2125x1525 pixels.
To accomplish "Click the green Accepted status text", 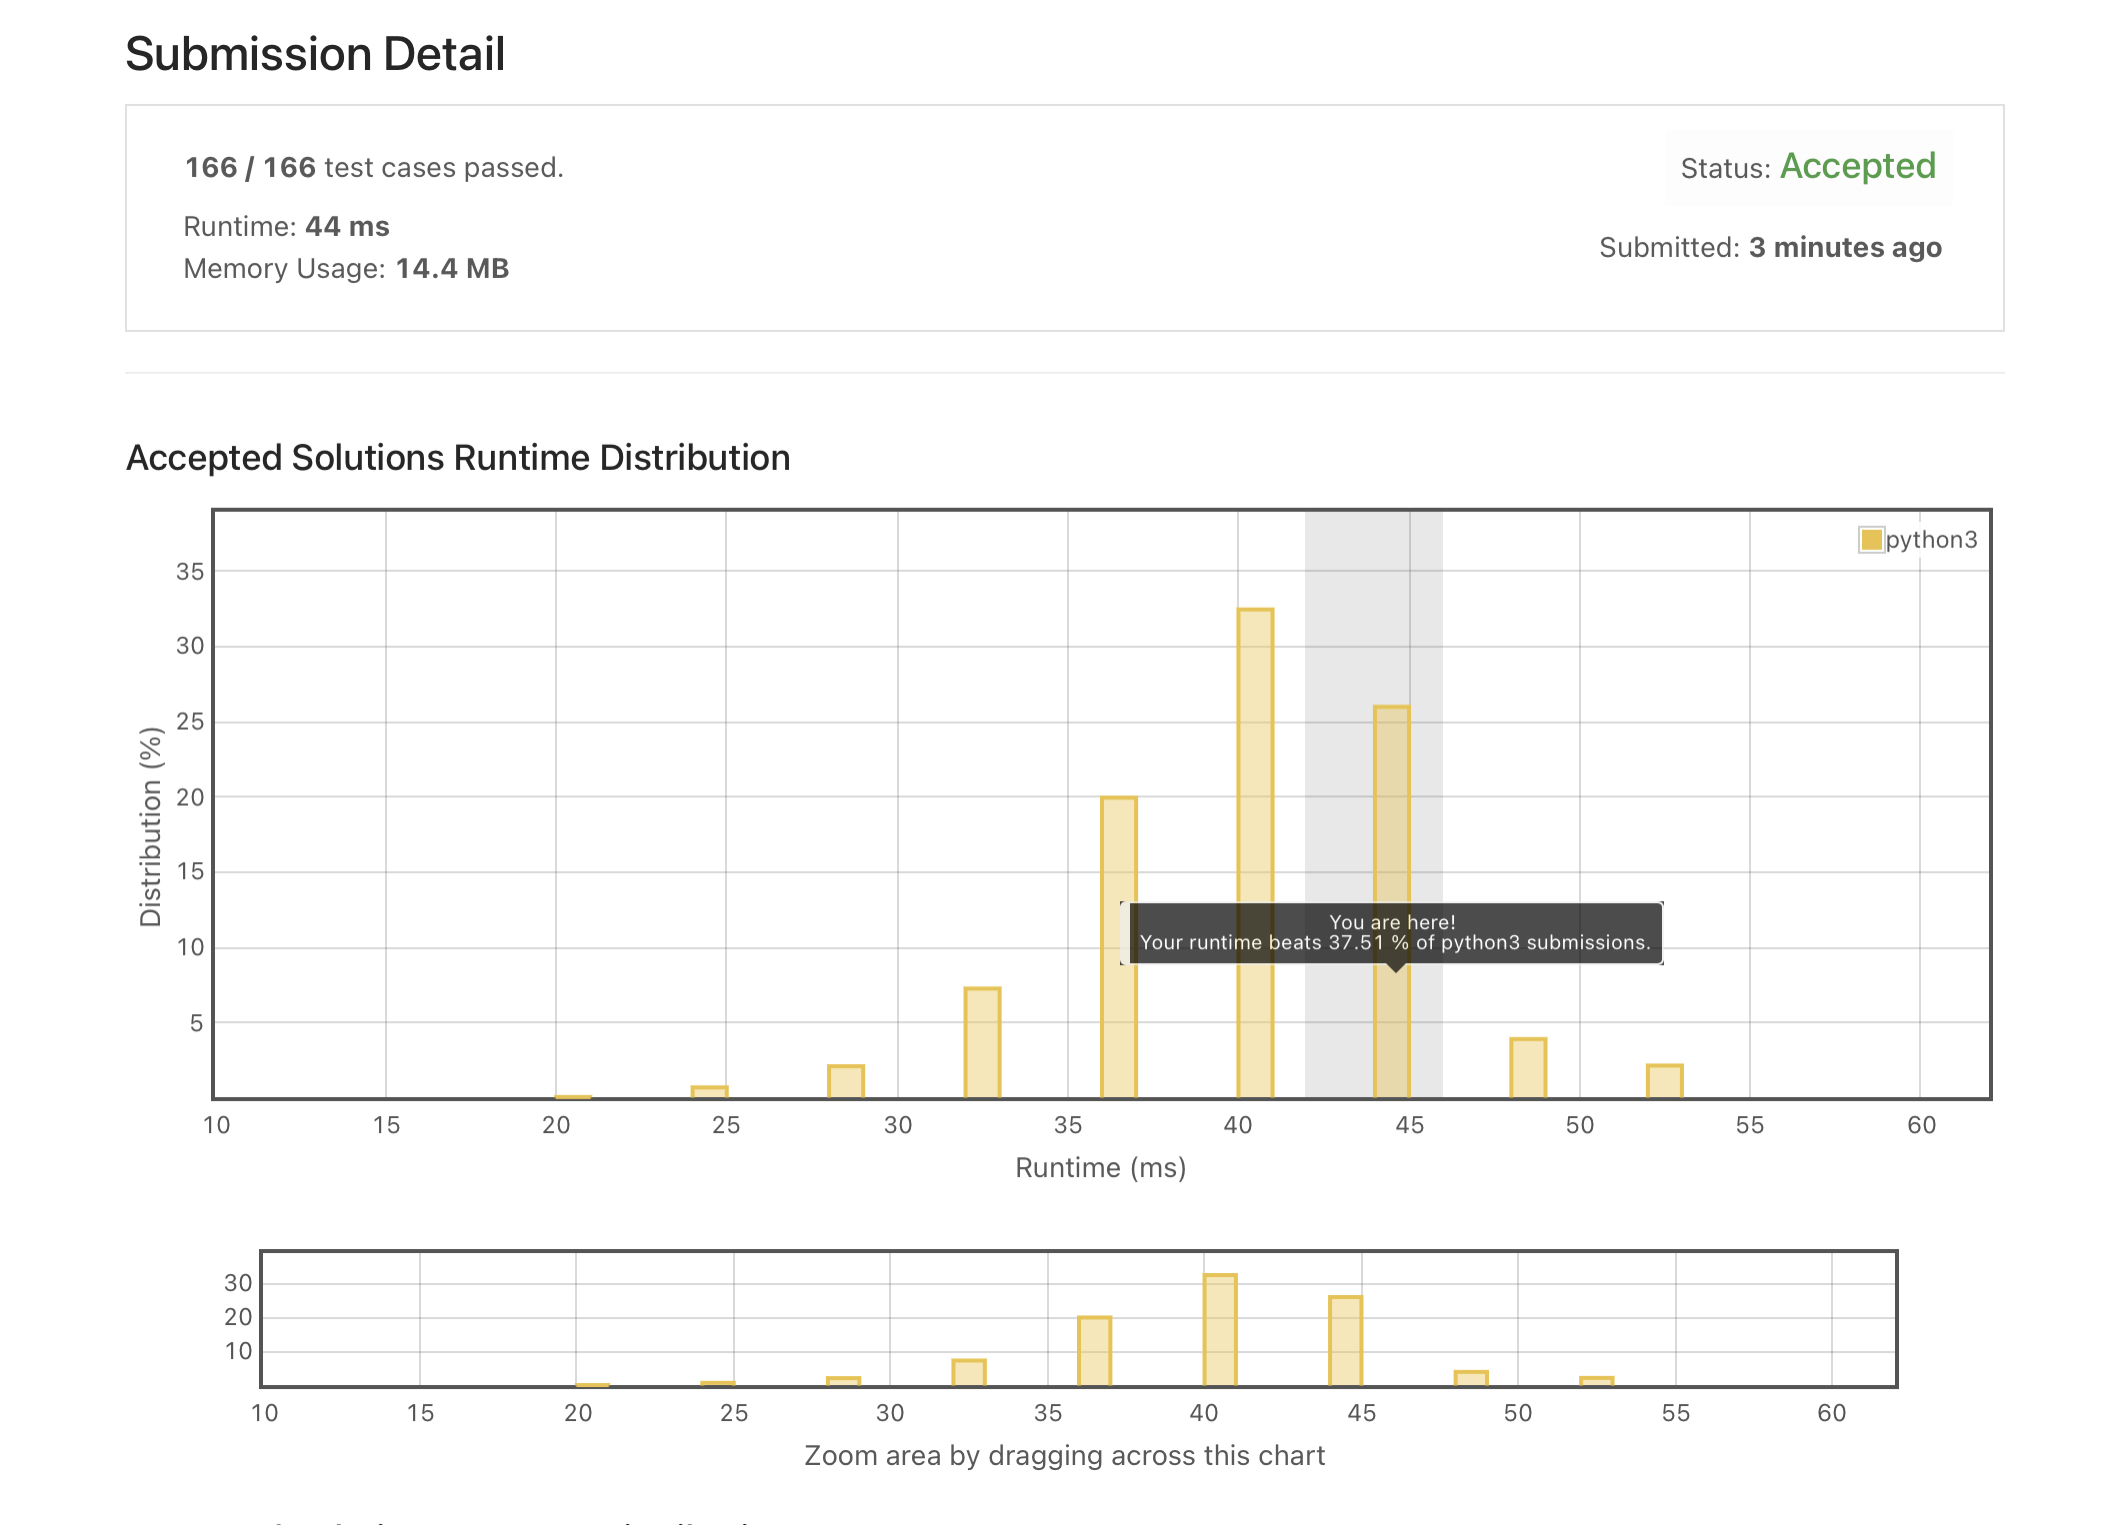I will pos(1857,166).
